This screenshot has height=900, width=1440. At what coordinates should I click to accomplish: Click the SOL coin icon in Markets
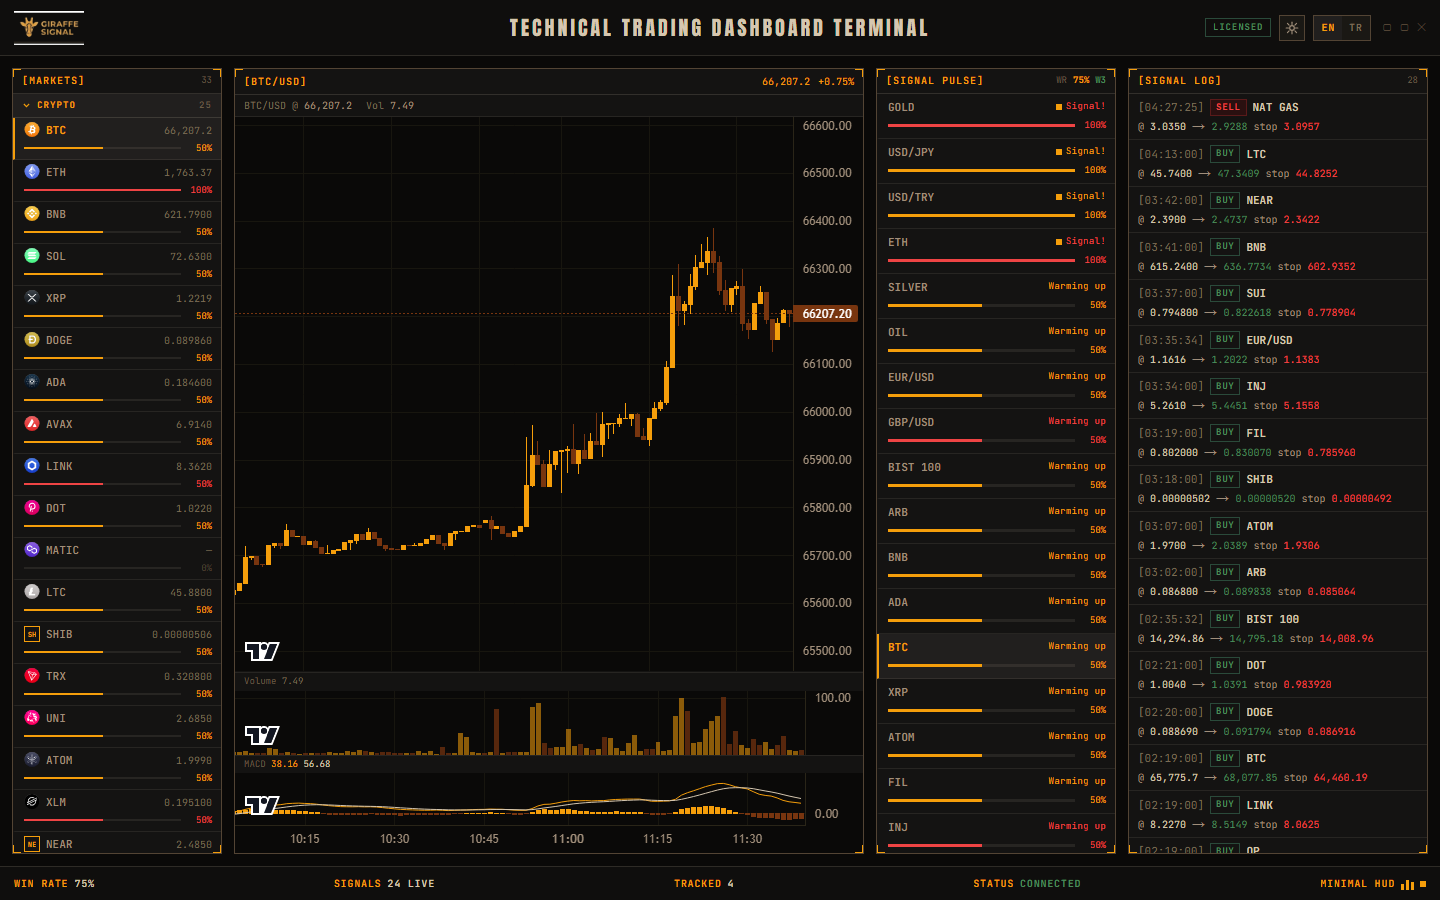coord(32,256)
